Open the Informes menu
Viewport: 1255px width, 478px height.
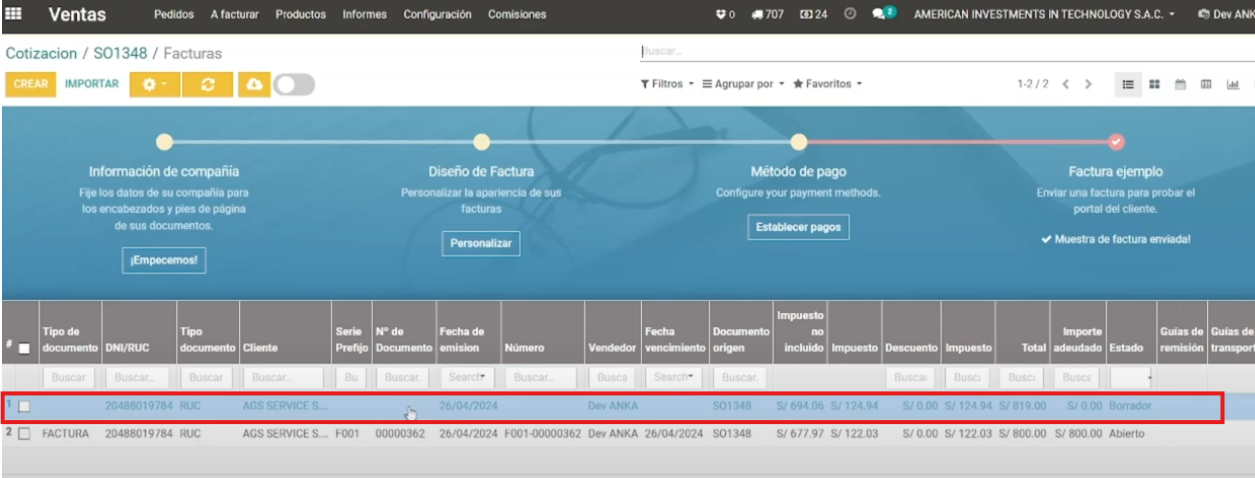pos(364,15)
